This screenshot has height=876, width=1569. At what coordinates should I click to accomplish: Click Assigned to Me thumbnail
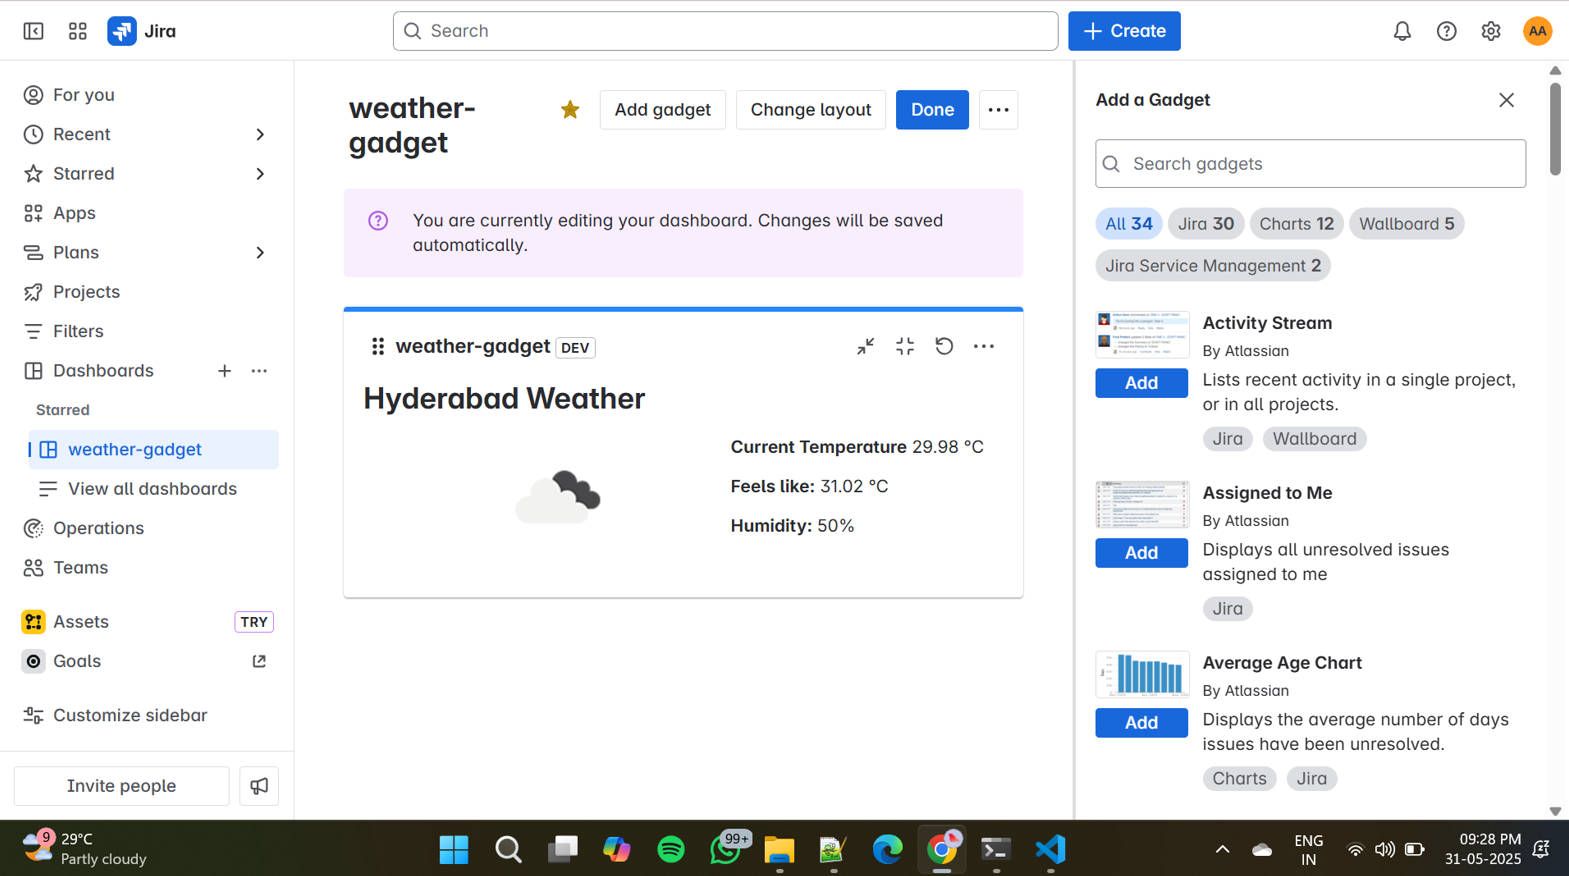1142,505
